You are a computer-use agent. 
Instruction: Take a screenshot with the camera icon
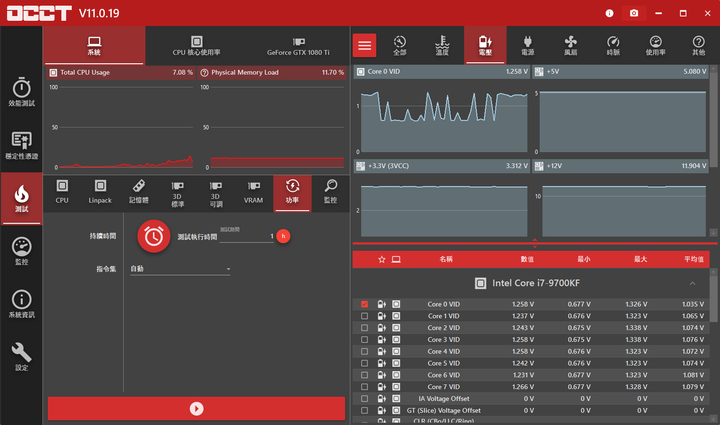634,13
